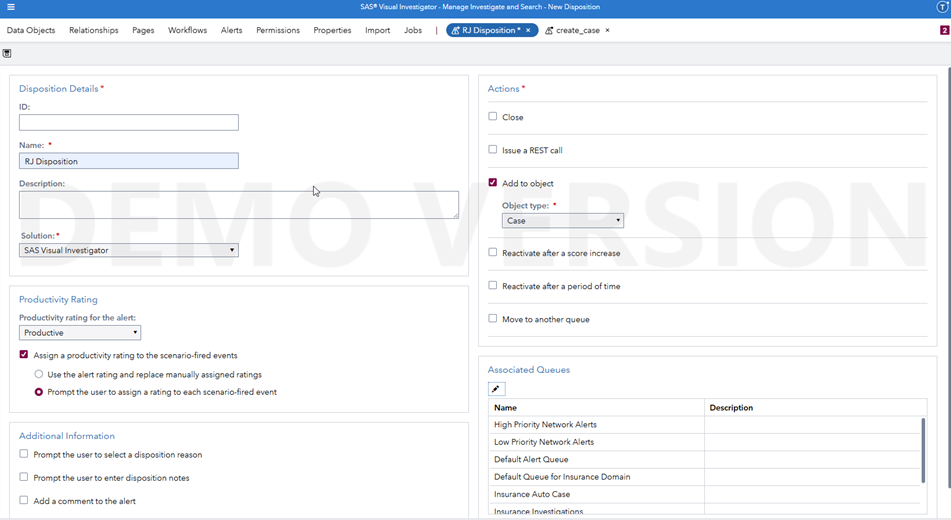
Task: Open the user profile icon
Action: point(942,7)
